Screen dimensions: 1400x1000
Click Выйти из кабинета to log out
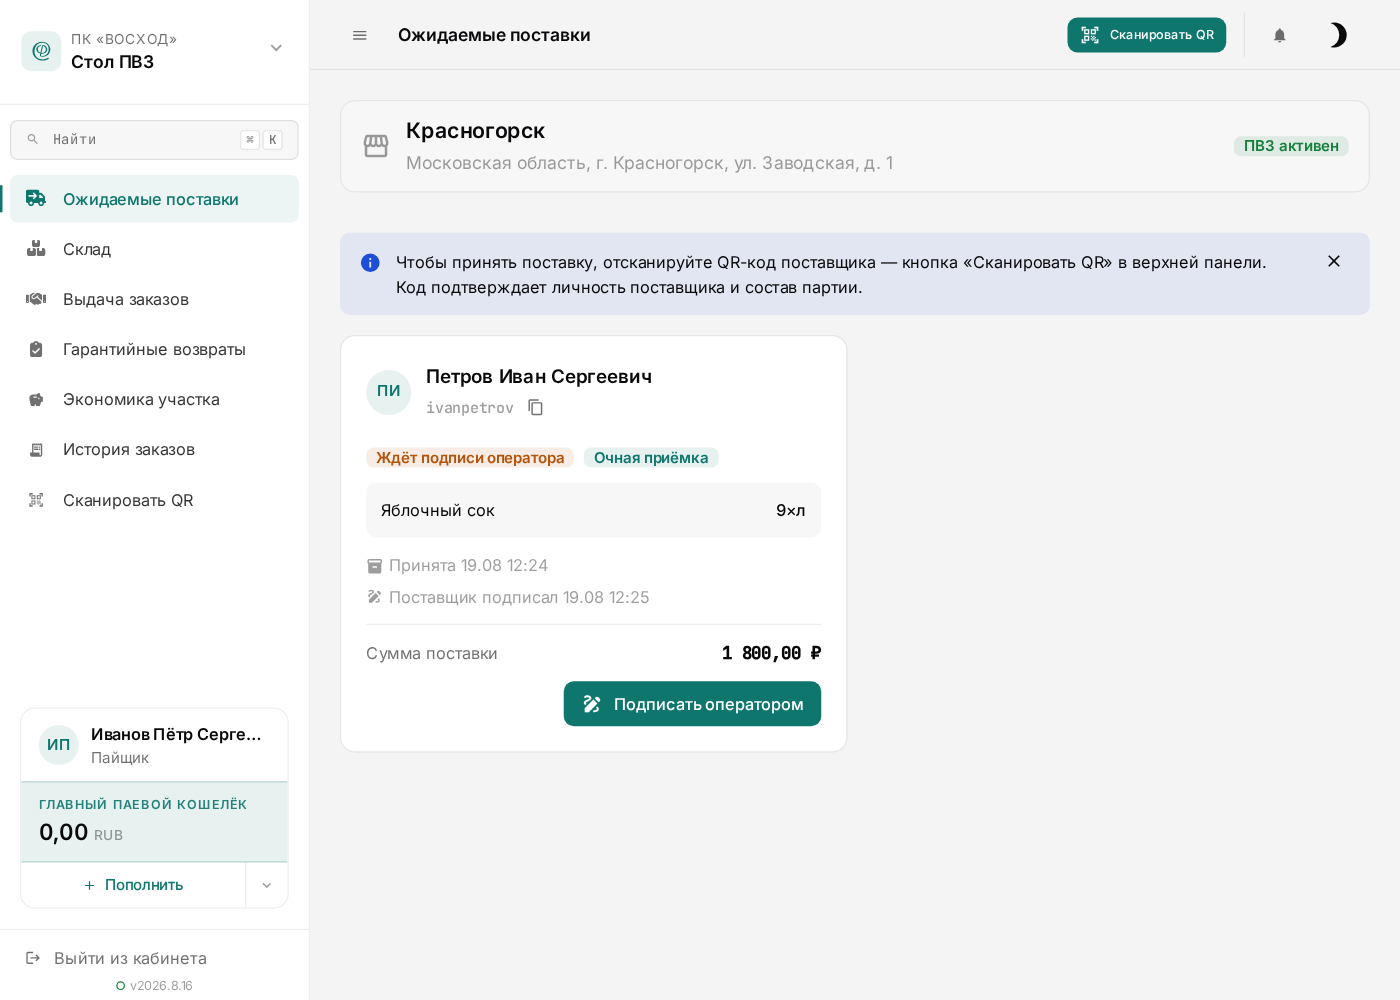coord(130,958)
